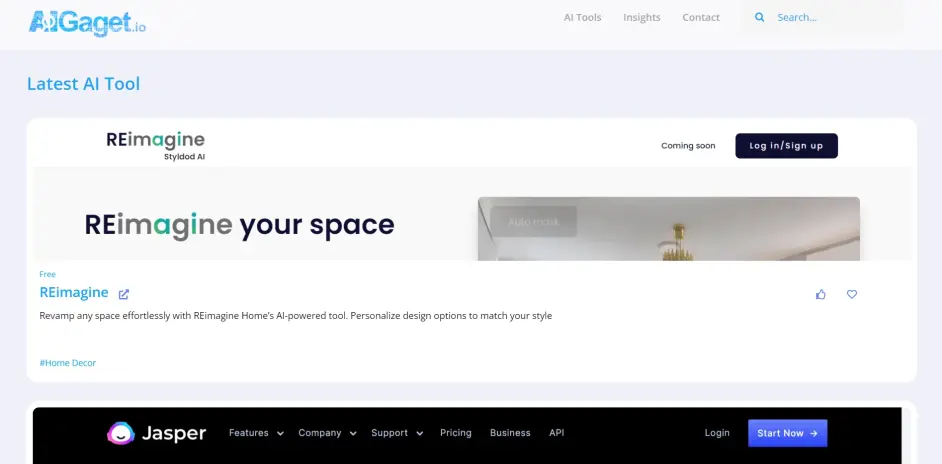Click the Free pricing label
Screen dimensions: 942x464
pos(47,274)
